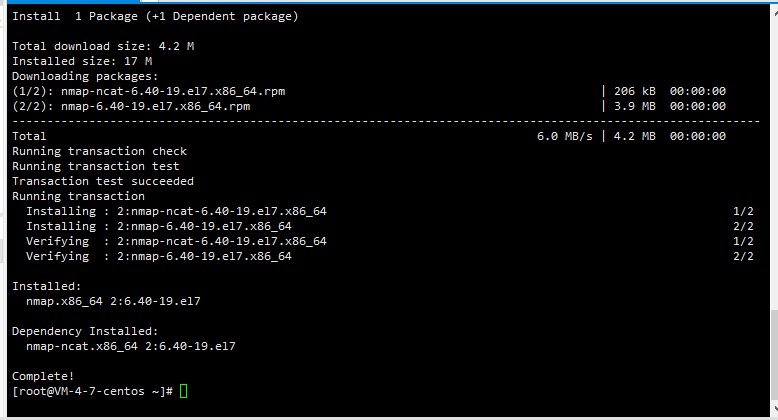Screen dimensions: 778x420
Task: Click the Install 1 Package summary line
Action: pos(155,16)
